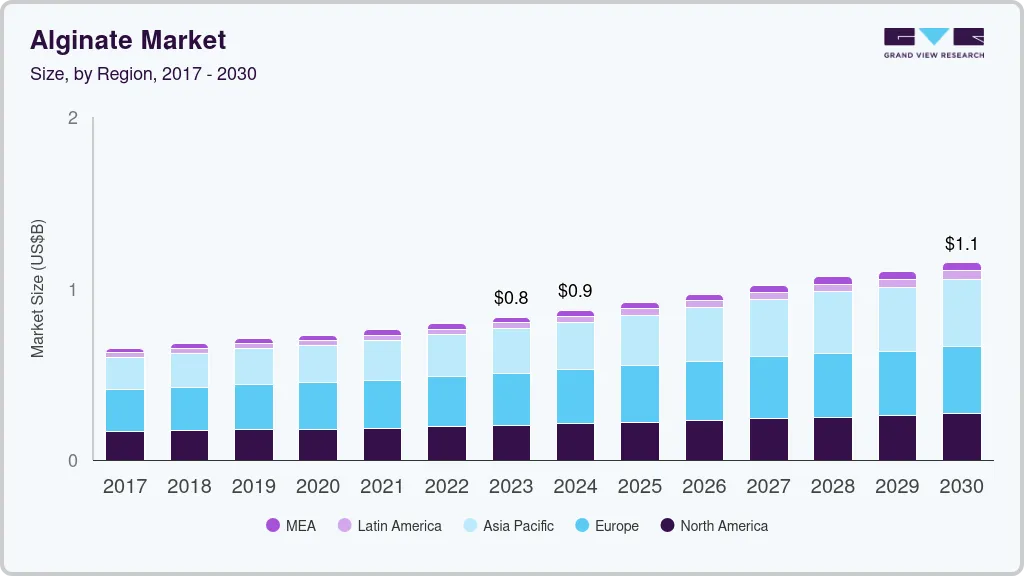The width and height of the screenshot is (1024, 576).
Task: Select the MEA purple legend marker
Action: (273, 525)
